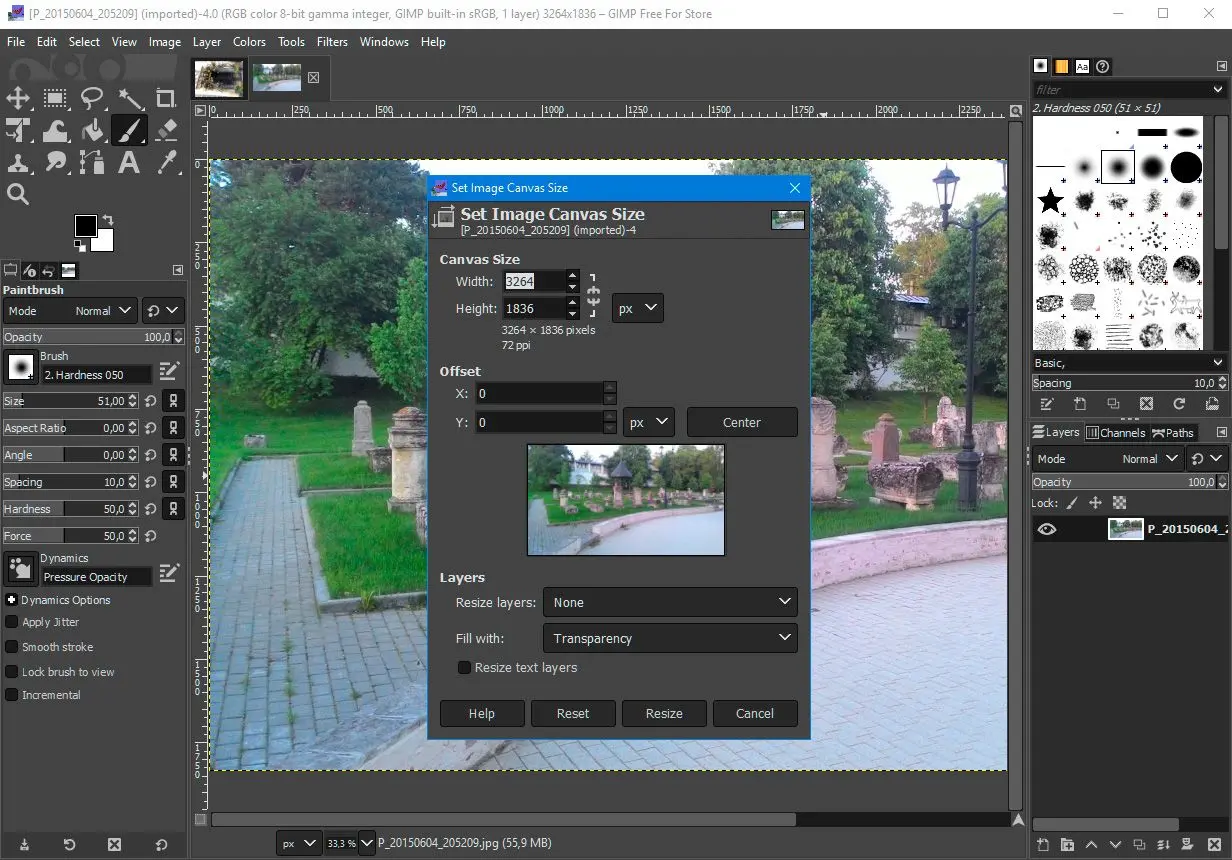Switch to the Paths tab

click(1173, 433)
